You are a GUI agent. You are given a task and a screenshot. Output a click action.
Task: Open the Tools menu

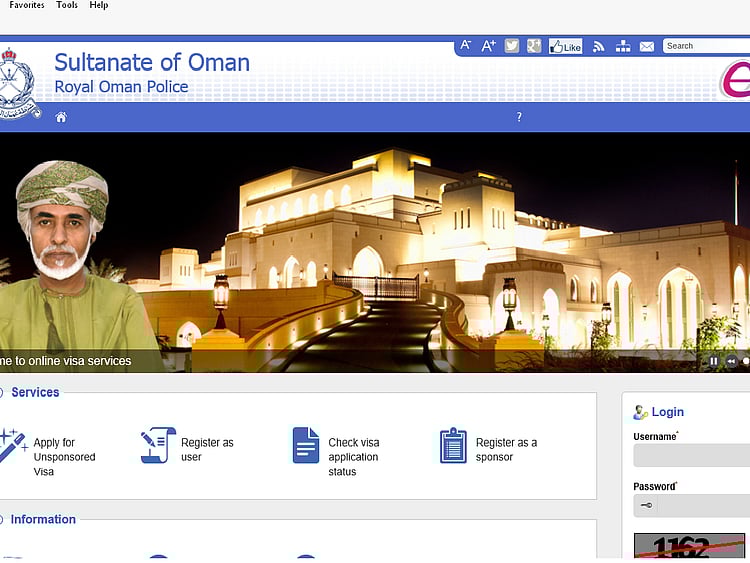67,5
